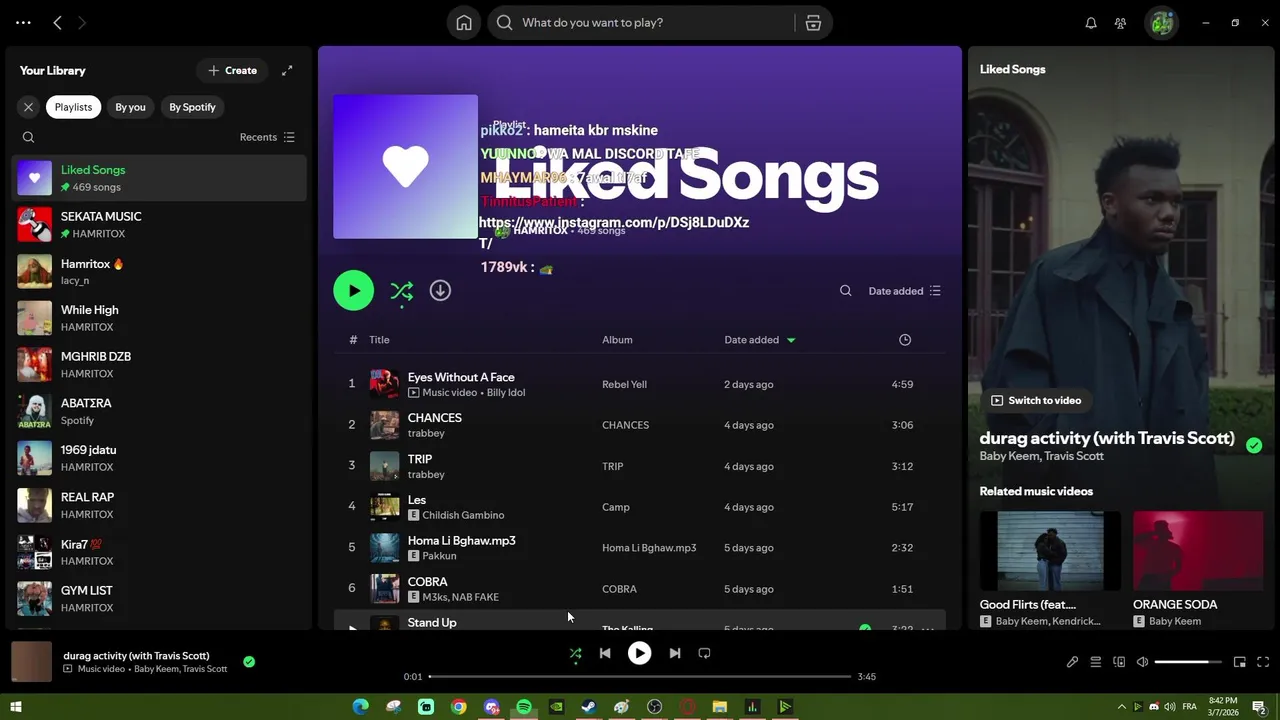Show hidden system tray icons chevron
Screen dimensions: 1280x720
point(1121,707)
